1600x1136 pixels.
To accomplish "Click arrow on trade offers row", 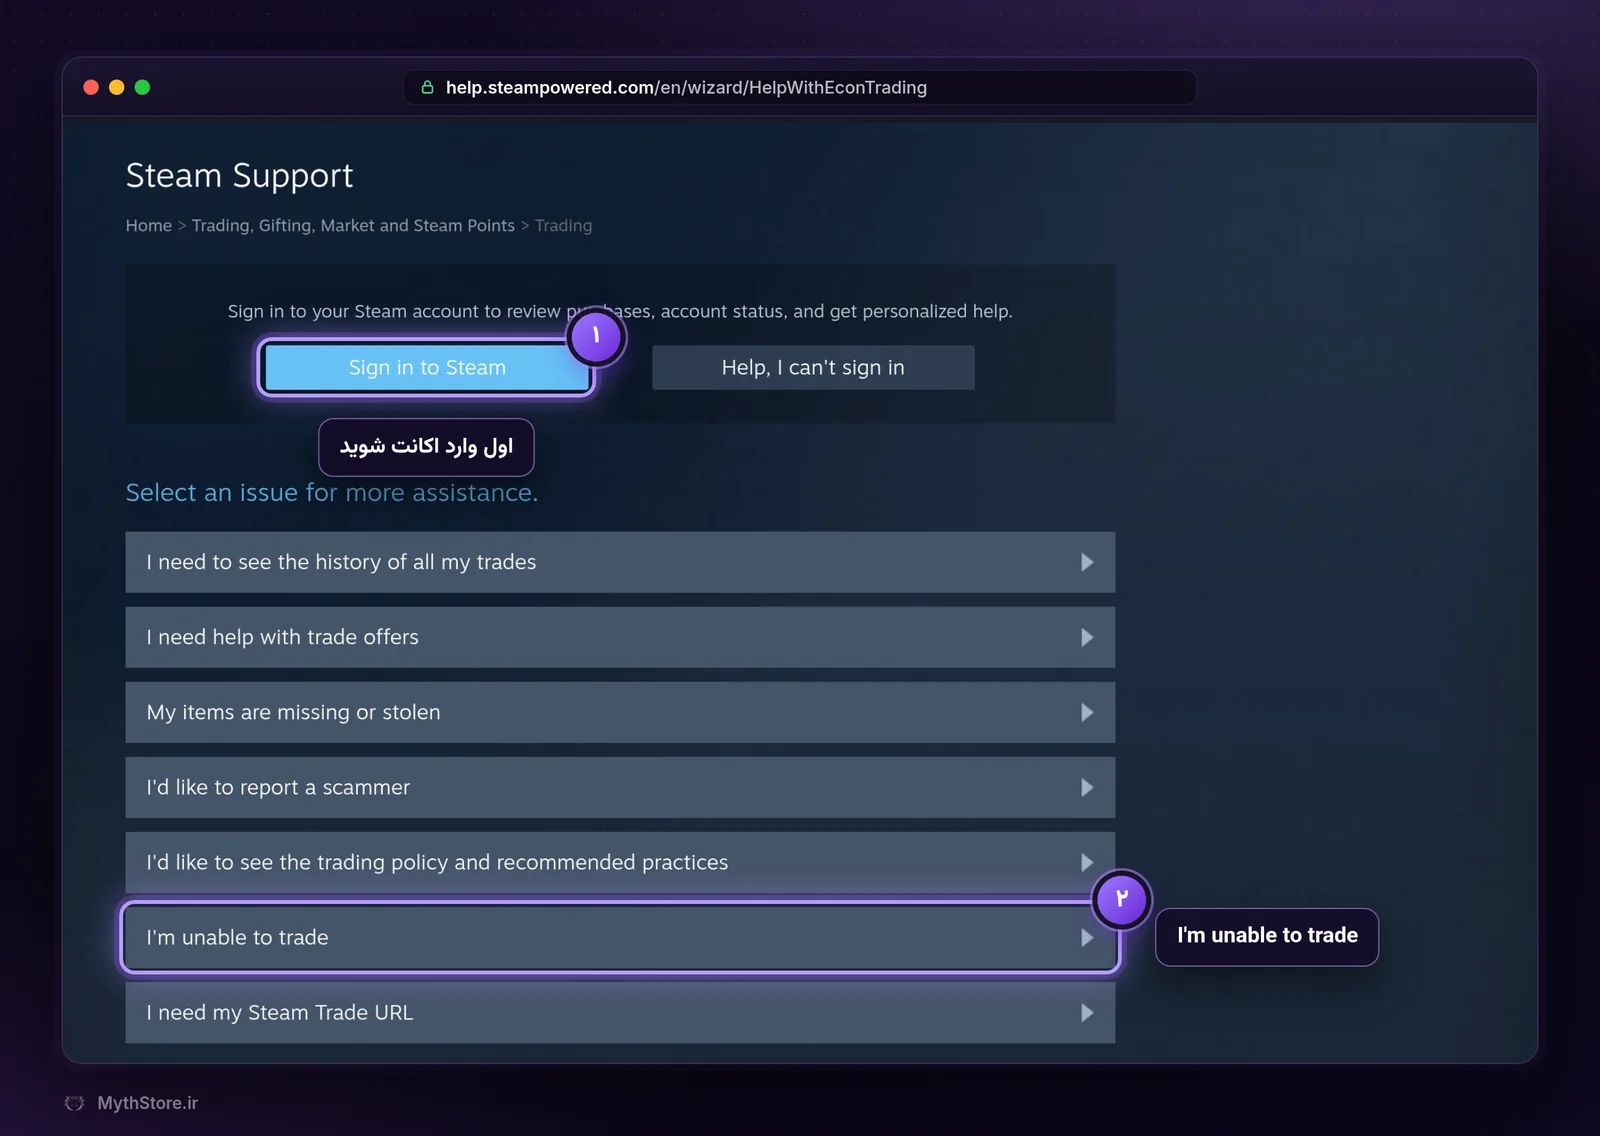I will point(1087,637).
